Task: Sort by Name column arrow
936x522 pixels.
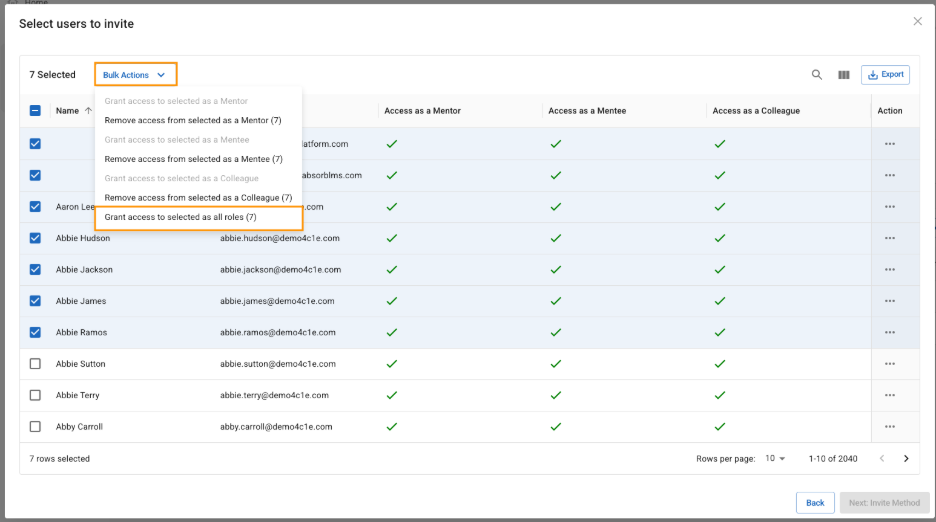Action: 88,111
